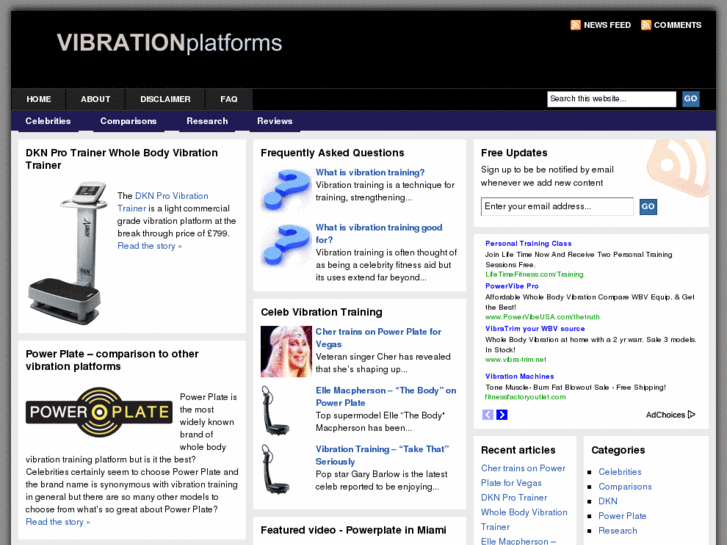The image size is (727, 545).
Task: Click 'Read the story' under Power Plate comparison
Action: [x=57, y=522]
